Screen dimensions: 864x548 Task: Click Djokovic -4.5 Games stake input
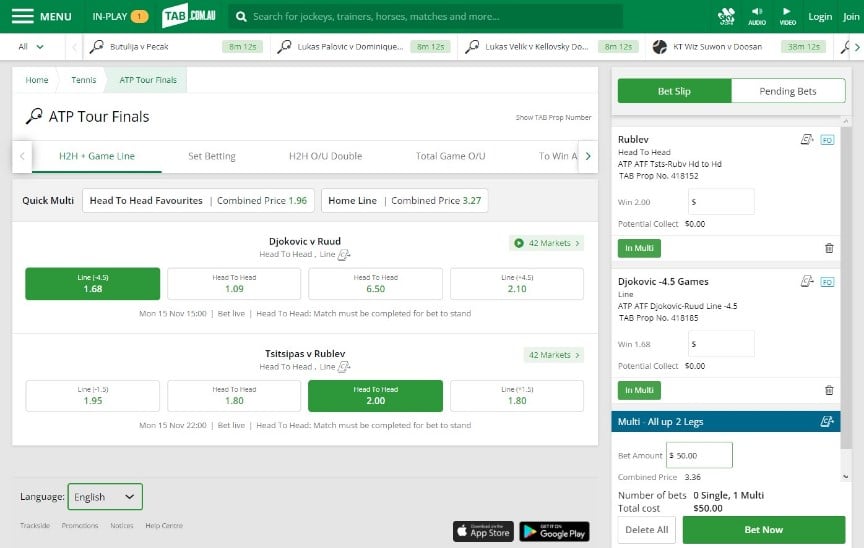[721, 344]
